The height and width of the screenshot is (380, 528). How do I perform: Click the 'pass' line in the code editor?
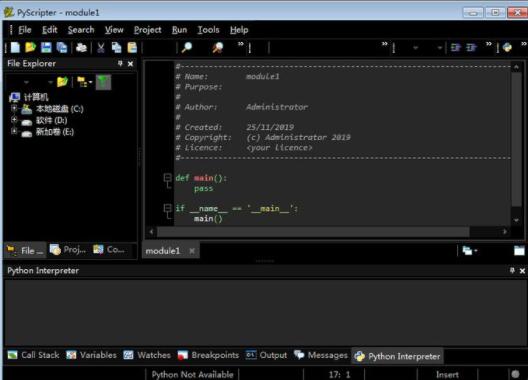pos(203,188)
